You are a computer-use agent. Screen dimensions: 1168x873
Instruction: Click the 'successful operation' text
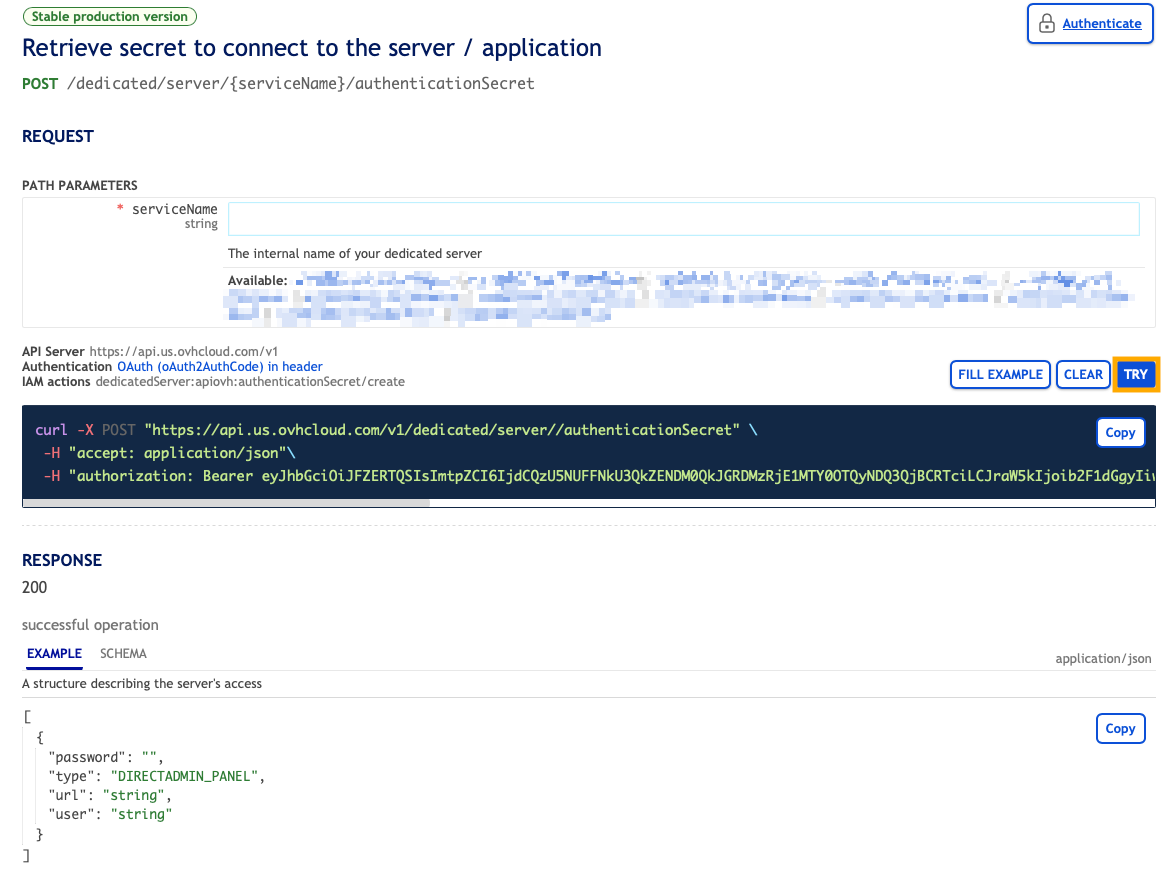tap(90, 625)
